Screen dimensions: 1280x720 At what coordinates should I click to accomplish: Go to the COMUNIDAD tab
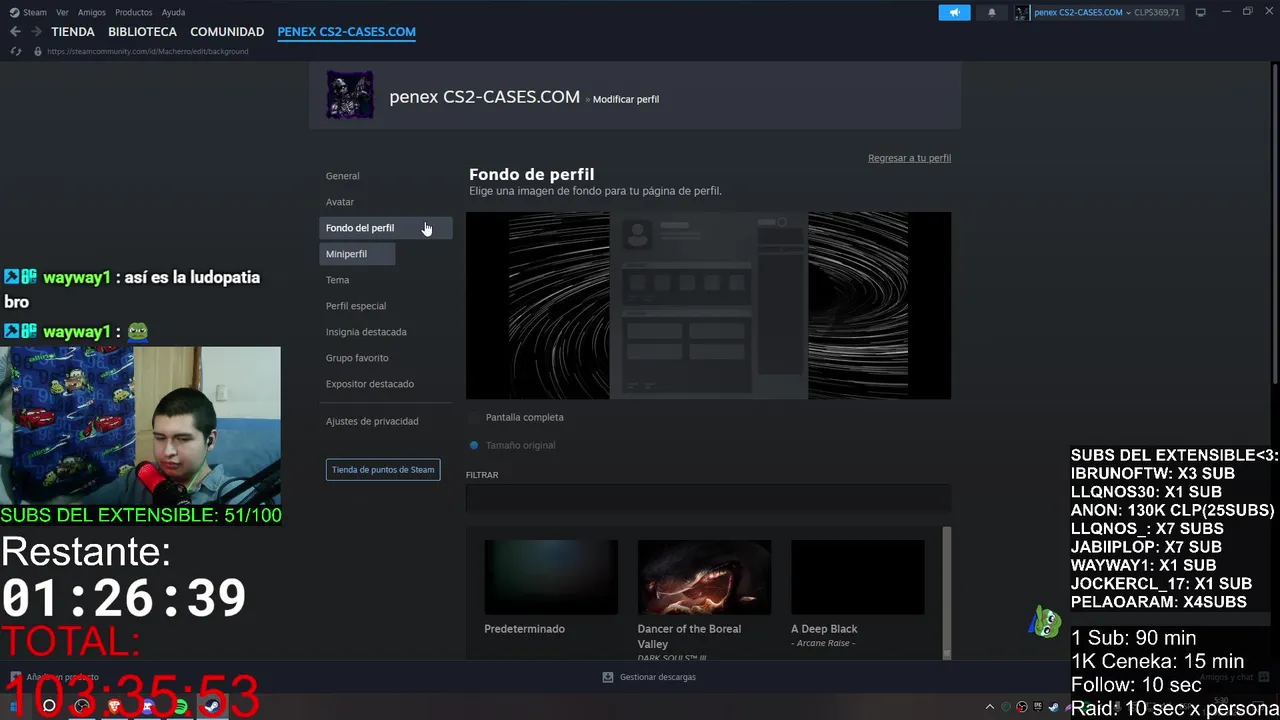[227, 32]
